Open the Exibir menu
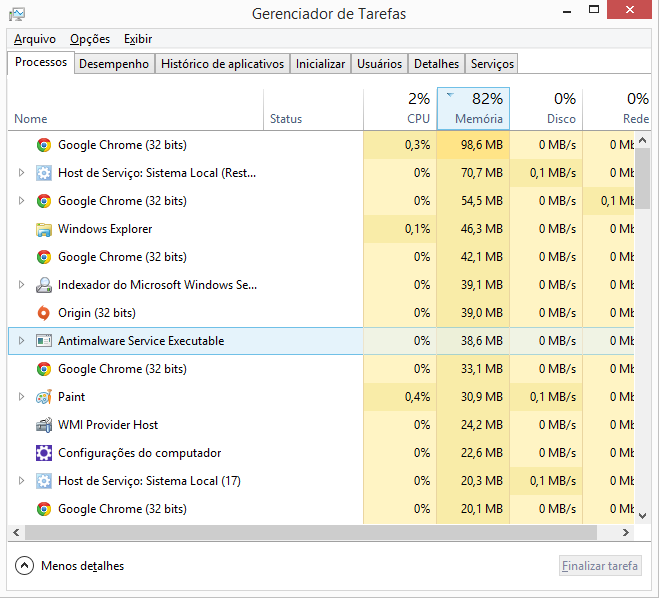Viewport: 659px width, 598px height. point(138,39)
